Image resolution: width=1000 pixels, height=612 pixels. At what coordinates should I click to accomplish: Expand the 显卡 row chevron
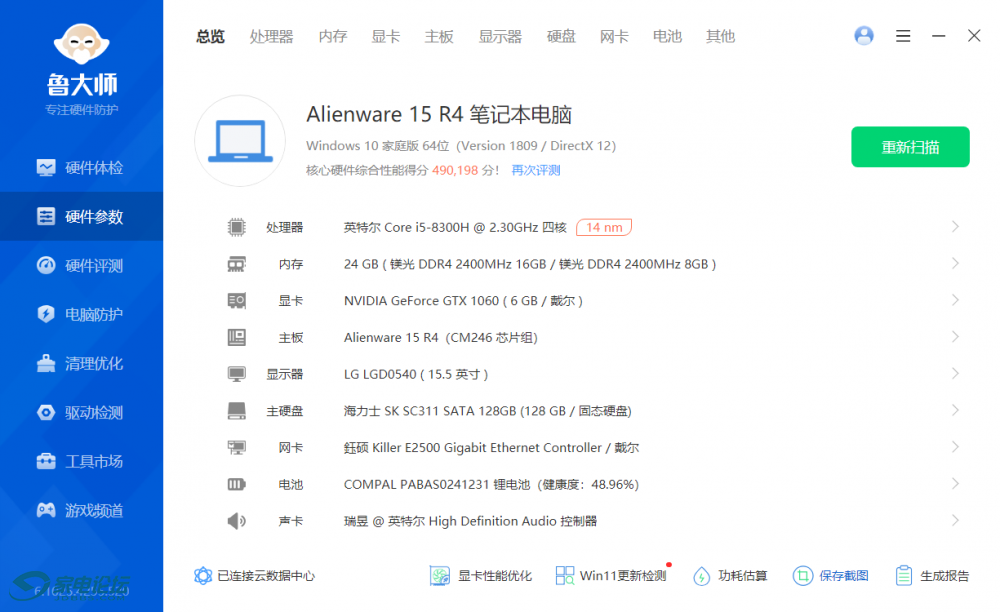(955, 300)
